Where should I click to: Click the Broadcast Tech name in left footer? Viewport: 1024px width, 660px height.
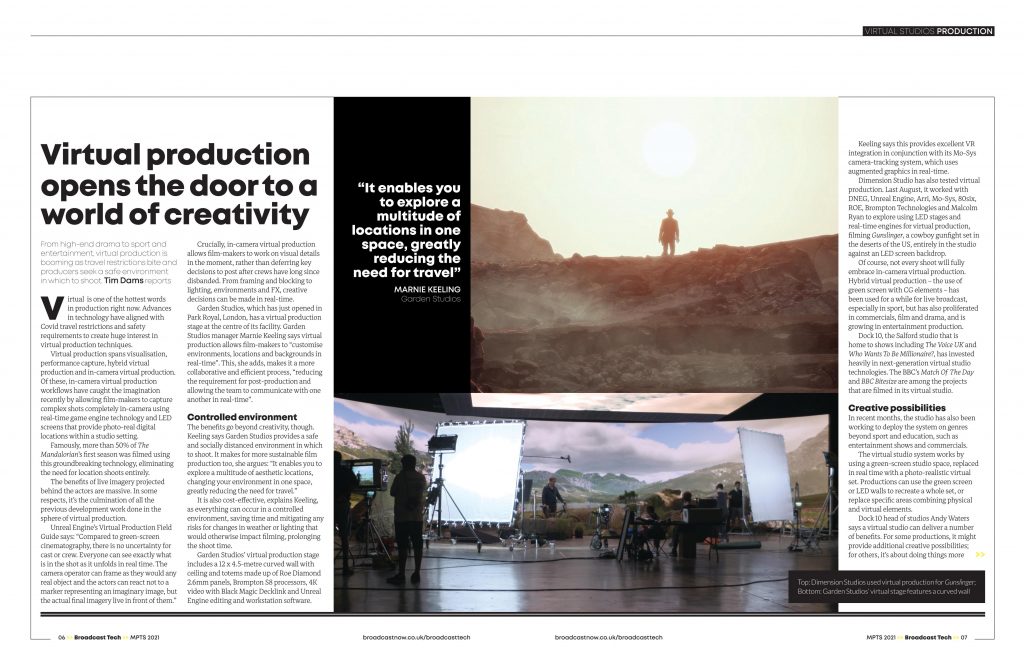[x=100, y=636]
